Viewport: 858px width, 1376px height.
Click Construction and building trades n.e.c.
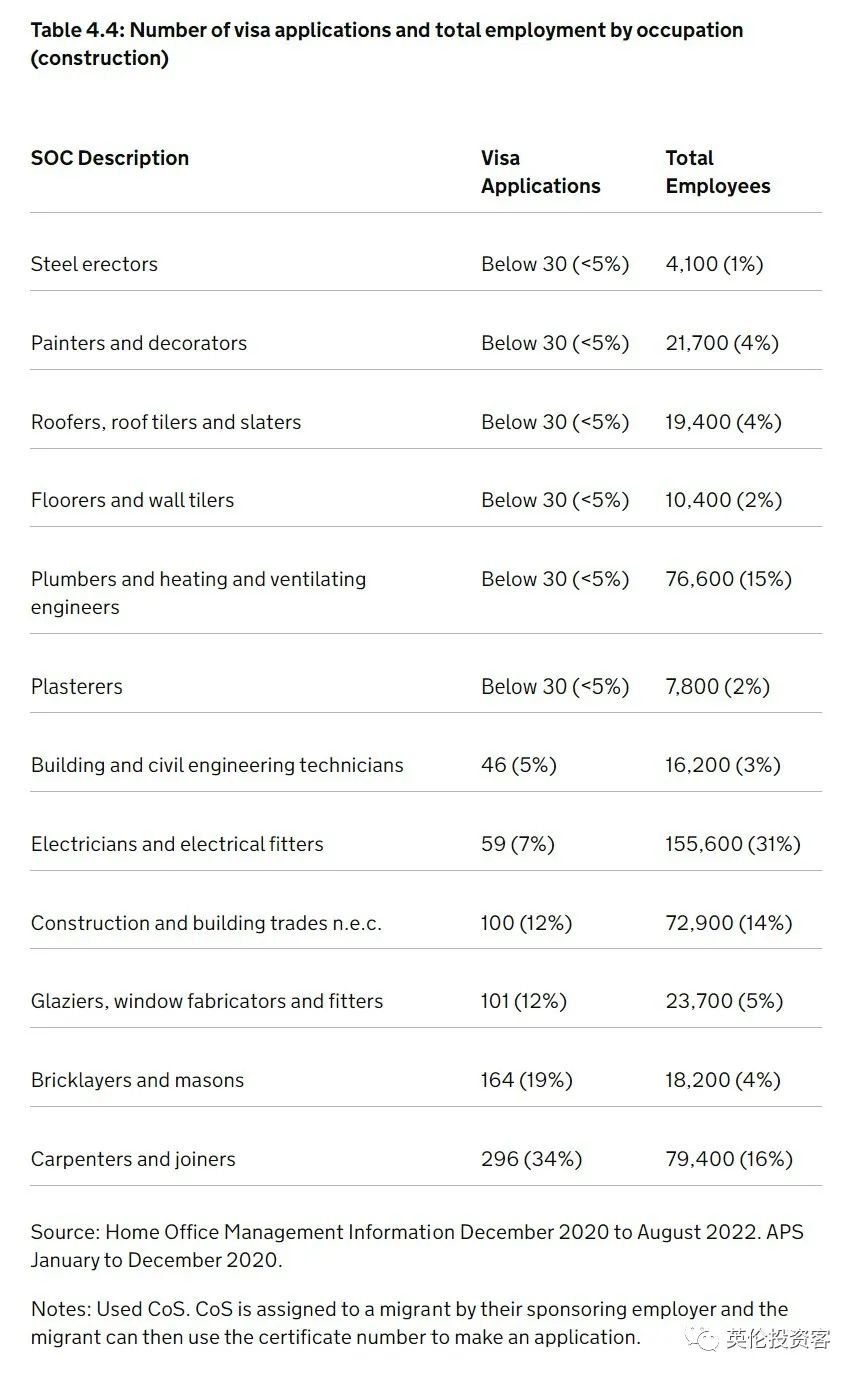click(x=206, y=923)
